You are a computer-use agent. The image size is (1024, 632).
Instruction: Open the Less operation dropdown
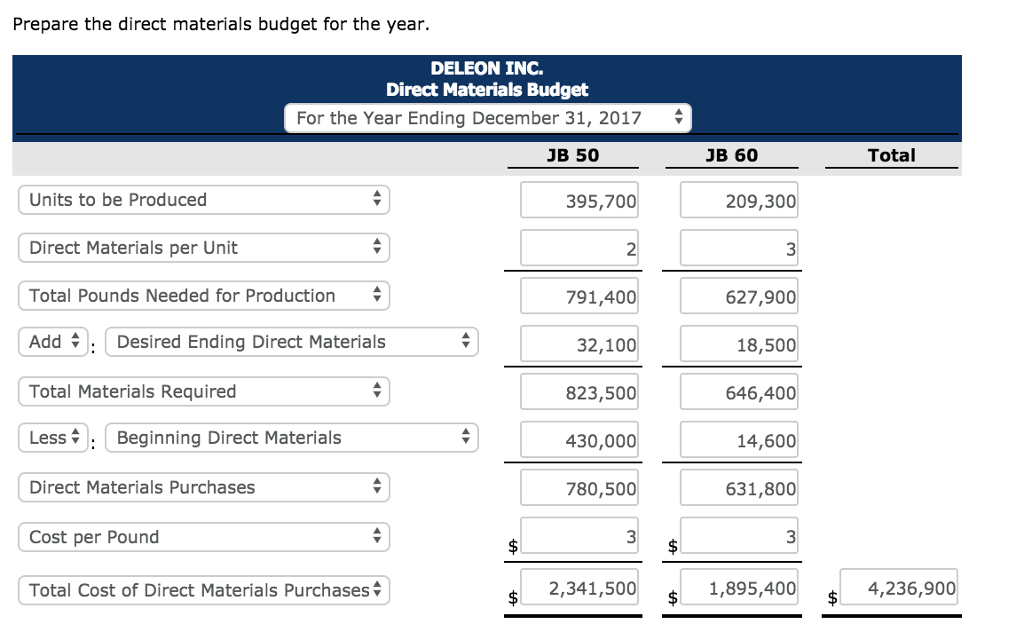point(53,437)
